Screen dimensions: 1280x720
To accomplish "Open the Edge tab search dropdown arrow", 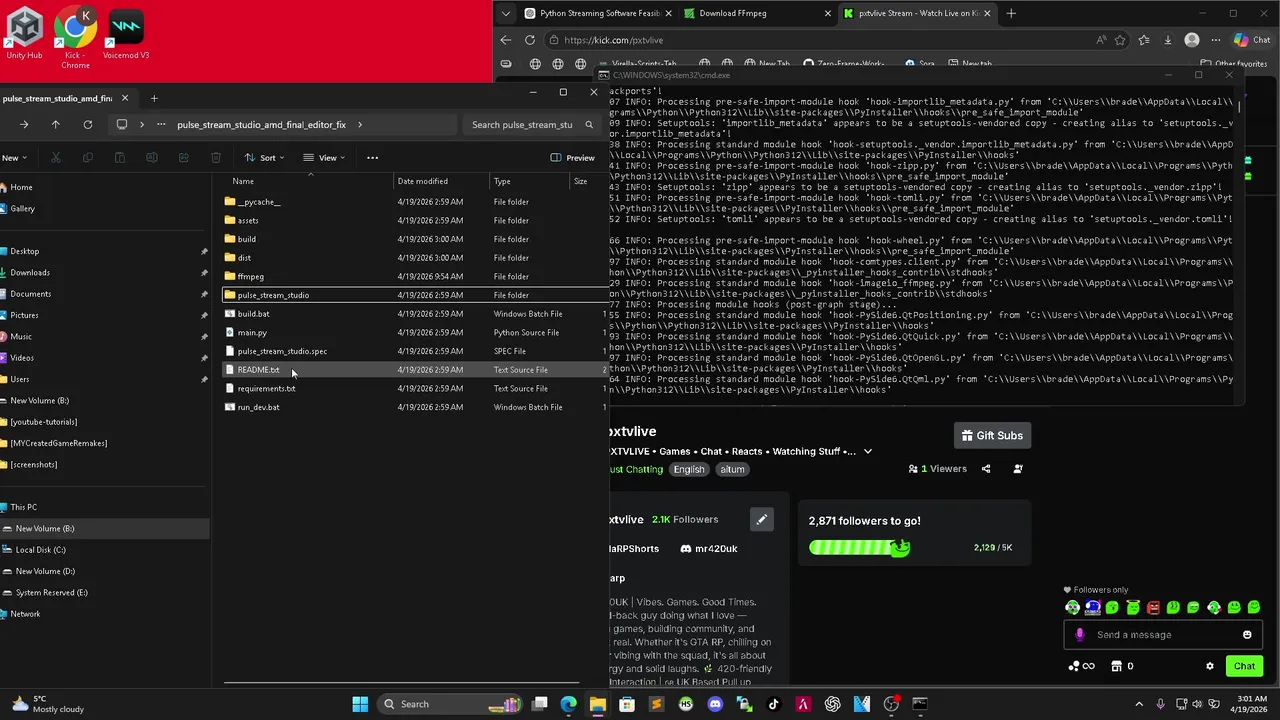I will [x=506, y=14].
